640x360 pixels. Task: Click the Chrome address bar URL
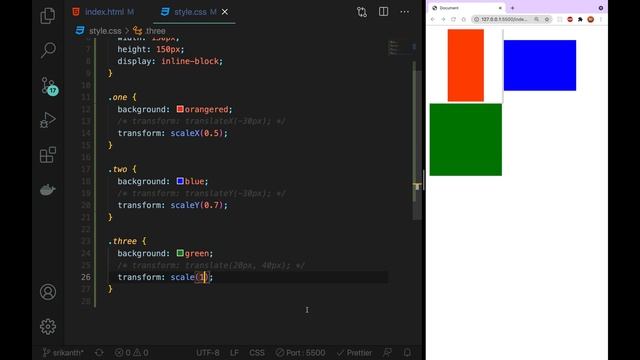pos(504,19)
